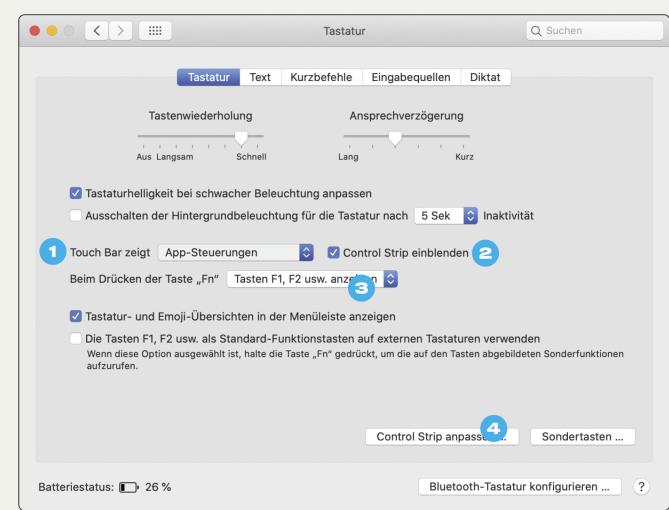Click the red close window button
669x510 pixels.
(35, 31)
